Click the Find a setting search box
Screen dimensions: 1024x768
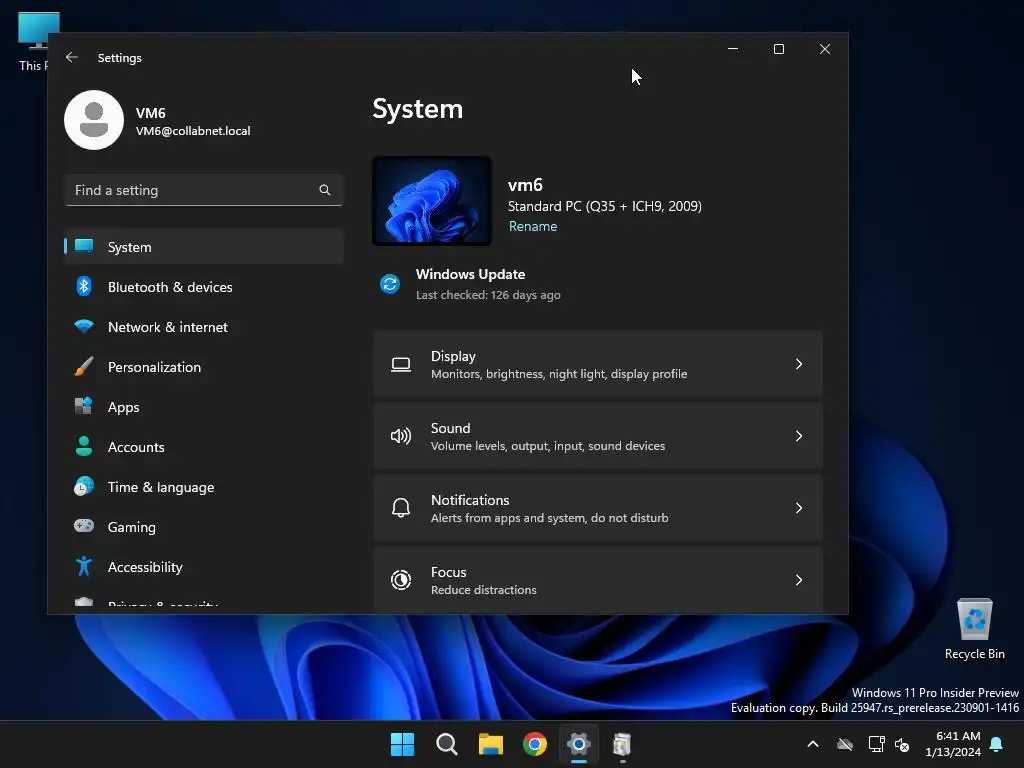click(204, 190)
